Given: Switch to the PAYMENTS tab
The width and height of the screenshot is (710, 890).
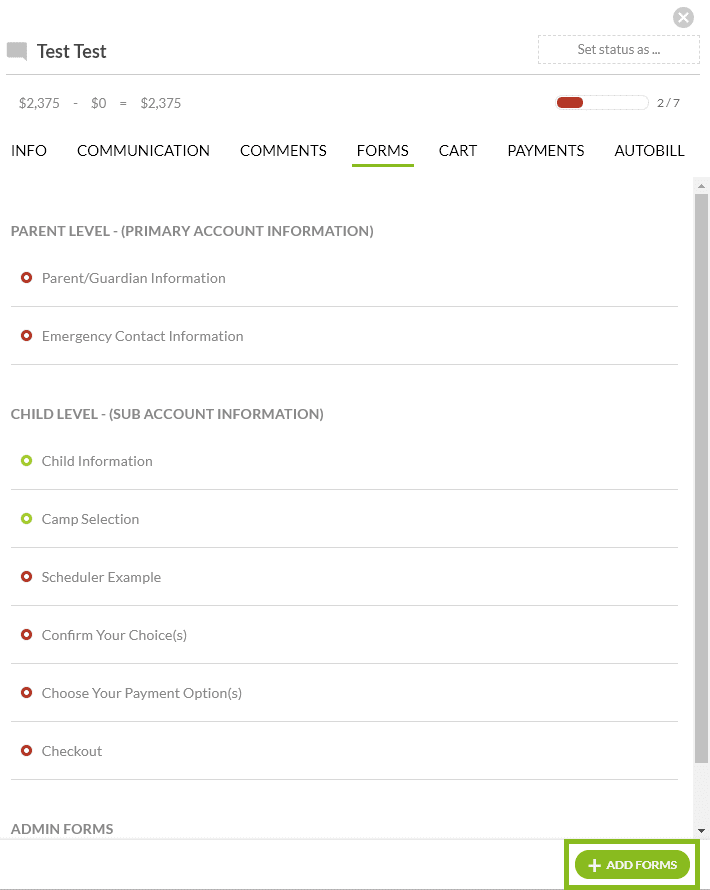Looking at the screenshot, I should 545,151.
